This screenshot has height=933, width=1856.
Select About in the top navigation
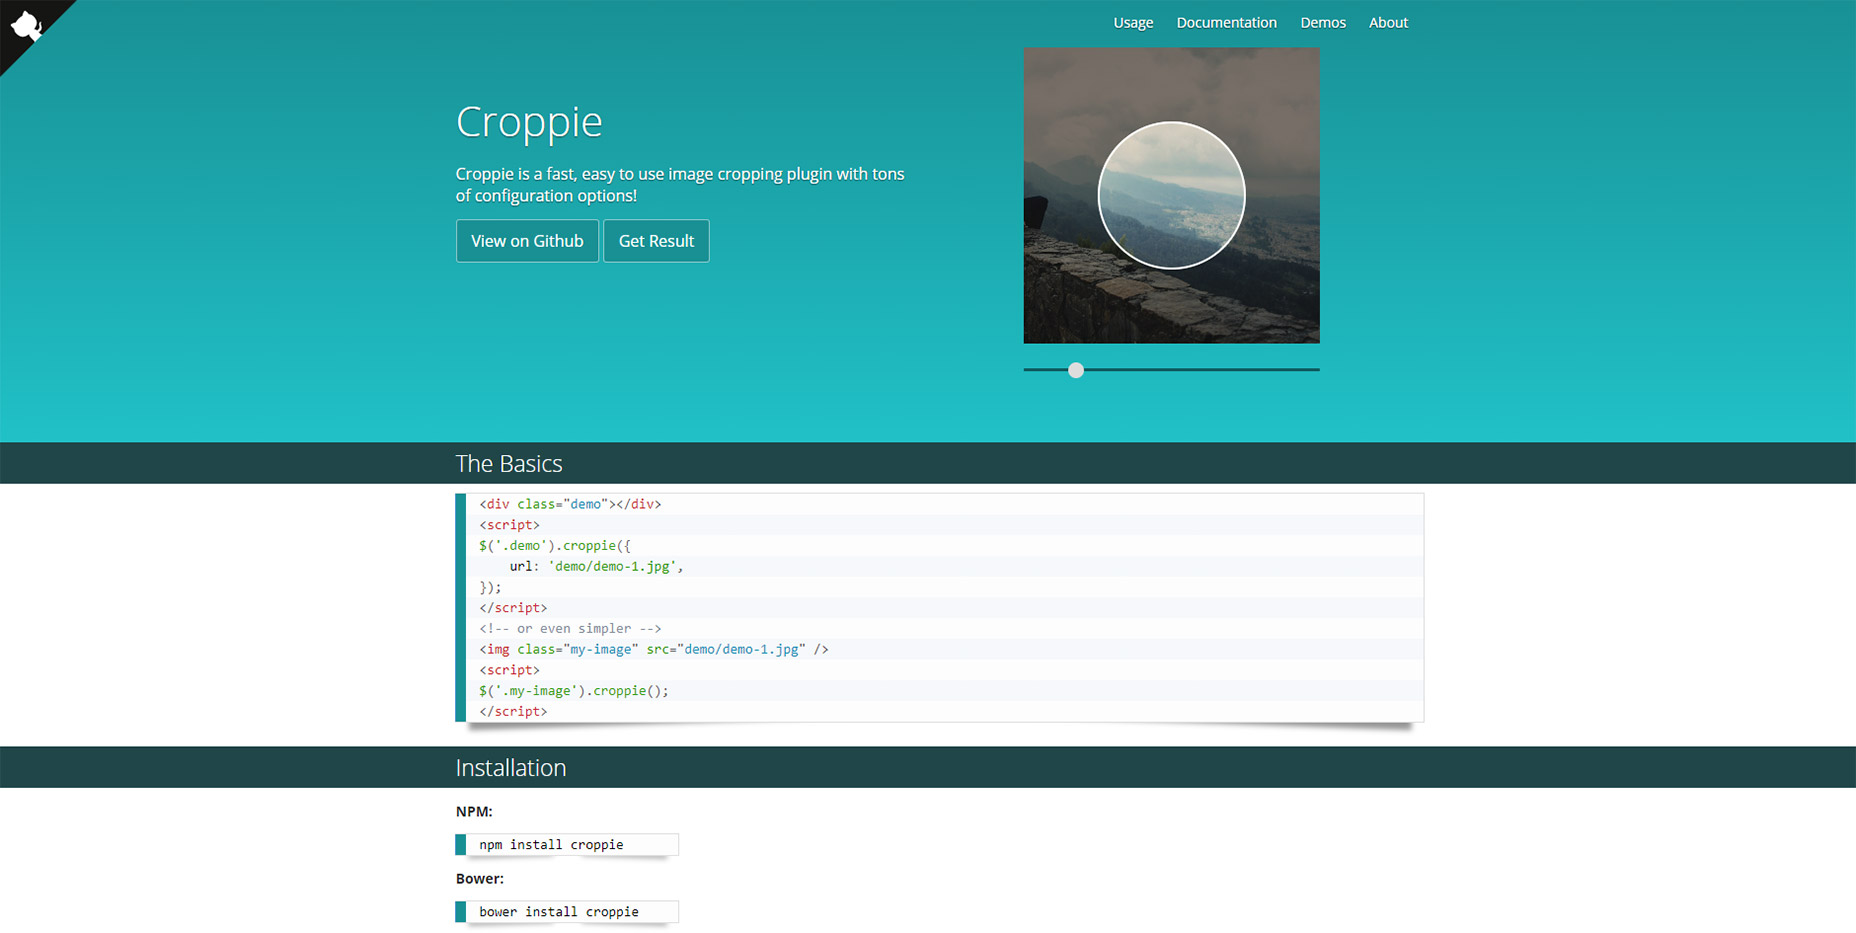coord(1388,22)
